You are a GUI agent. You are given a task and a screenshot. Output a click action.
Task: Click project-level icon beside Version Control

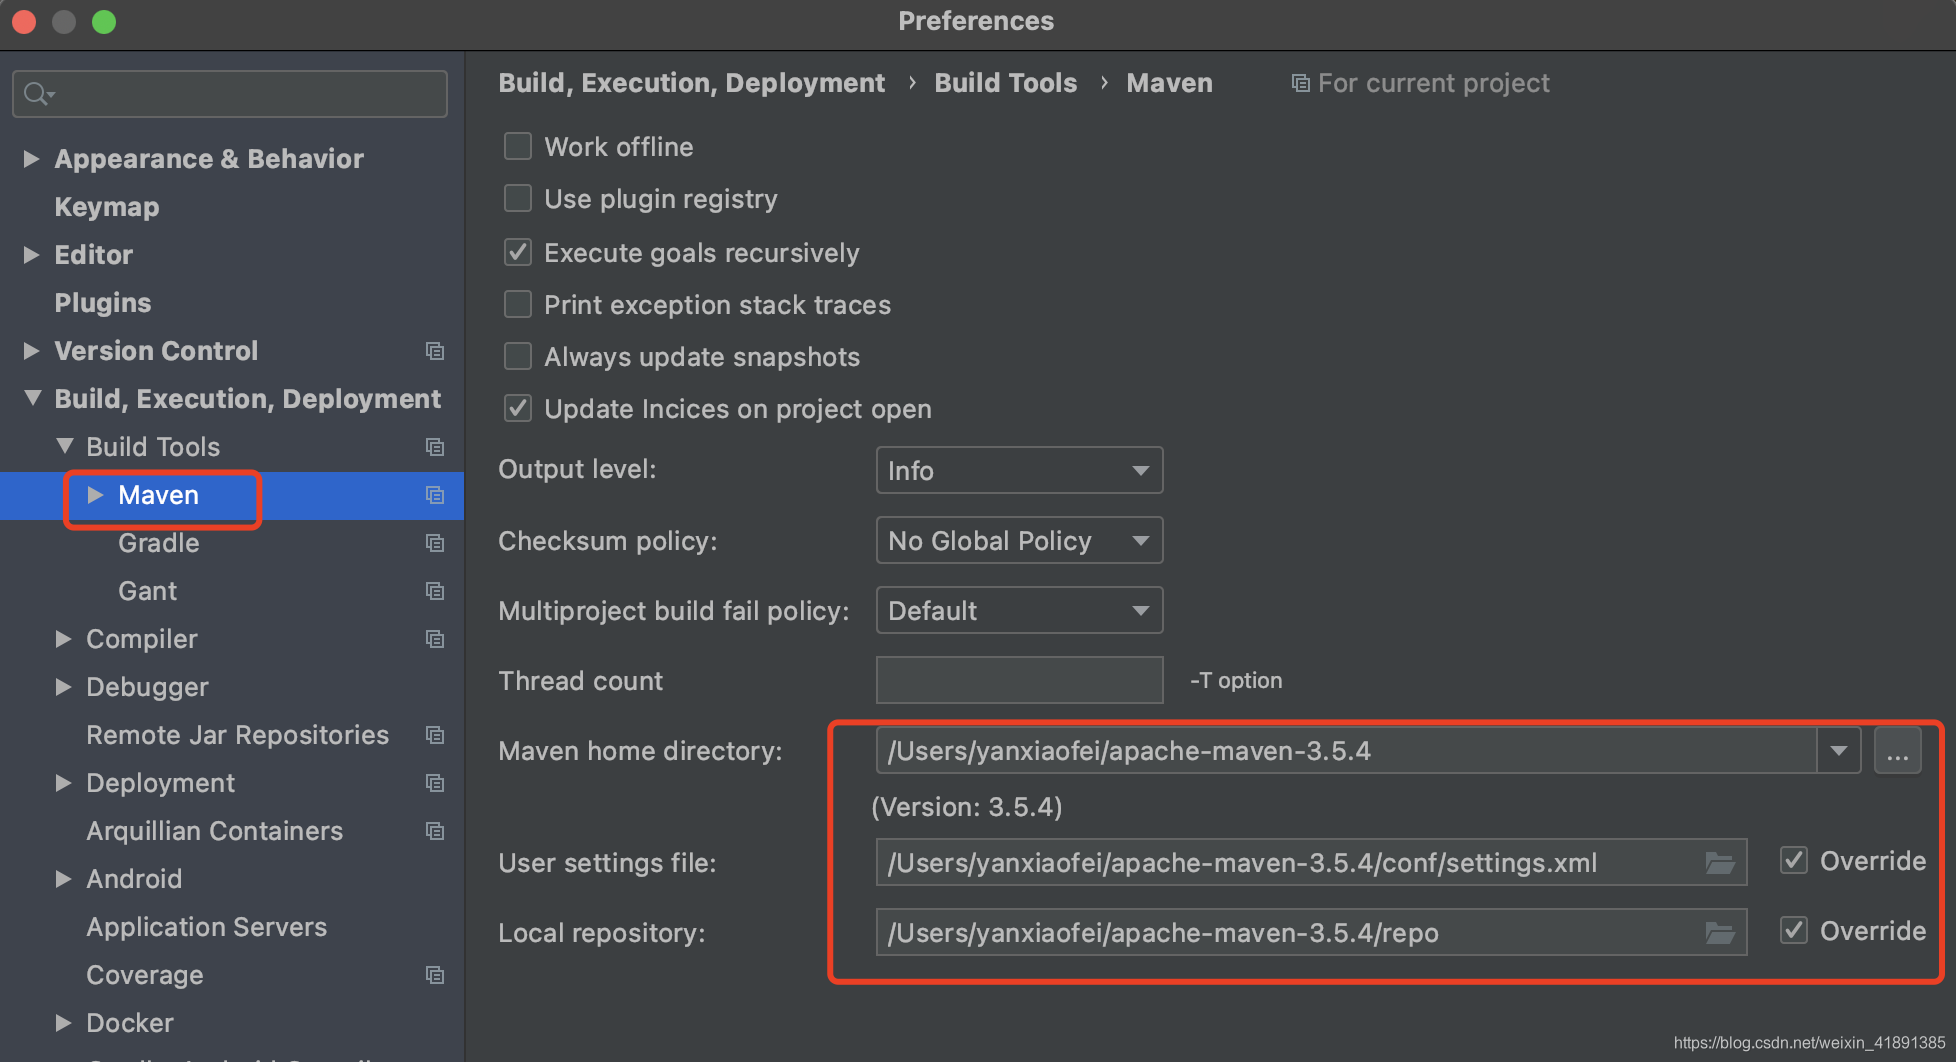(435, 351)
